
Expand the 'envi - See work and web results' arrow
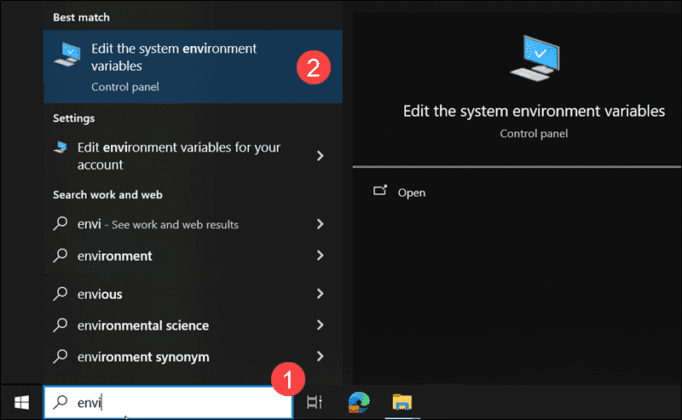[x=320, y=225]
